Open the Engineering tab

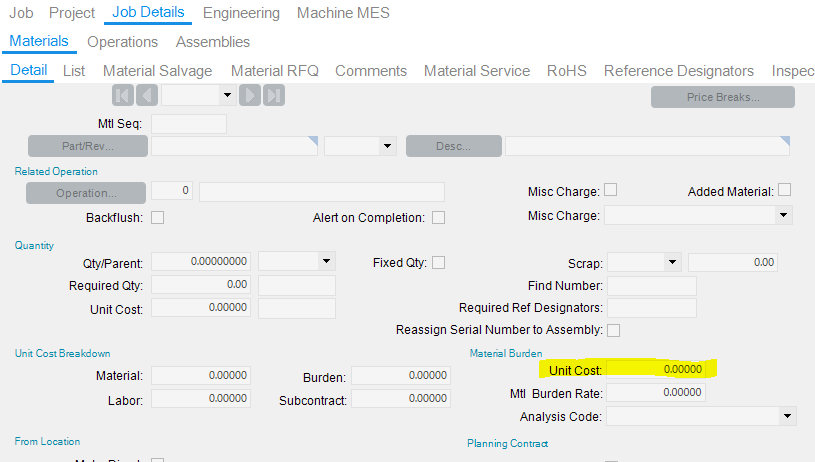(241, 12)
